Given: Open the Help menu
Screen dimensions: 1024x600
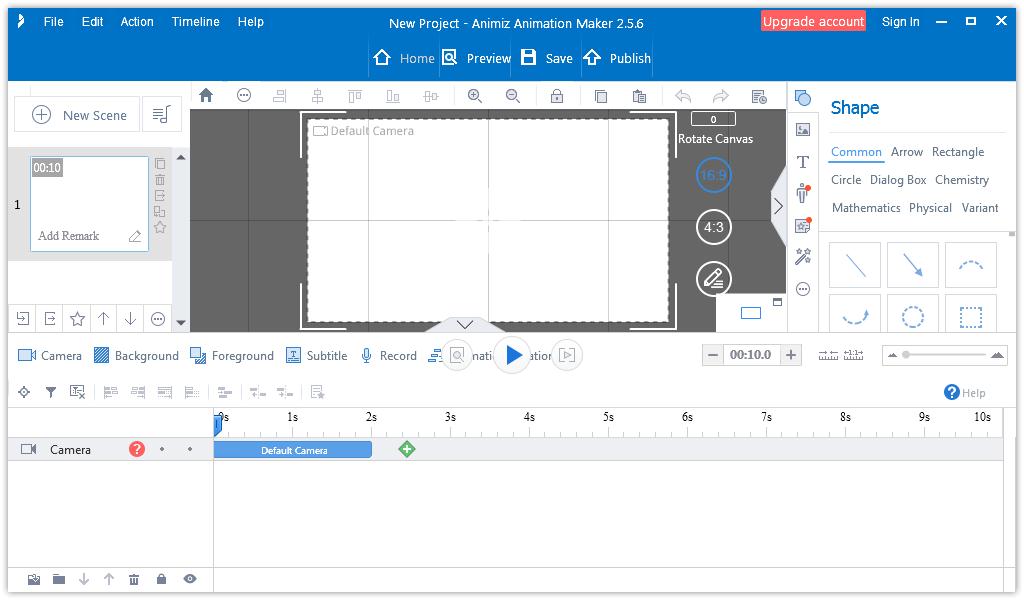Looking at the screenshot, I should tap(251, 22).
